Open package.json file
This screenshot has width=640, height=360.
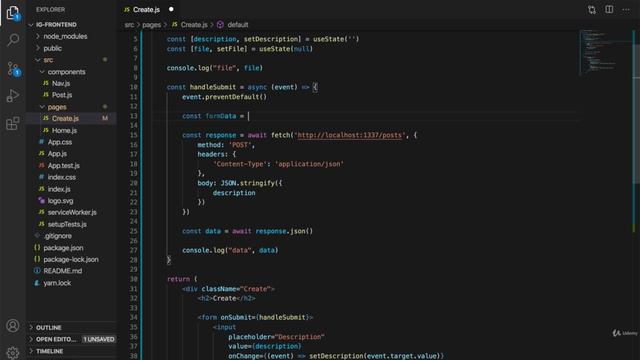[63, 248]
